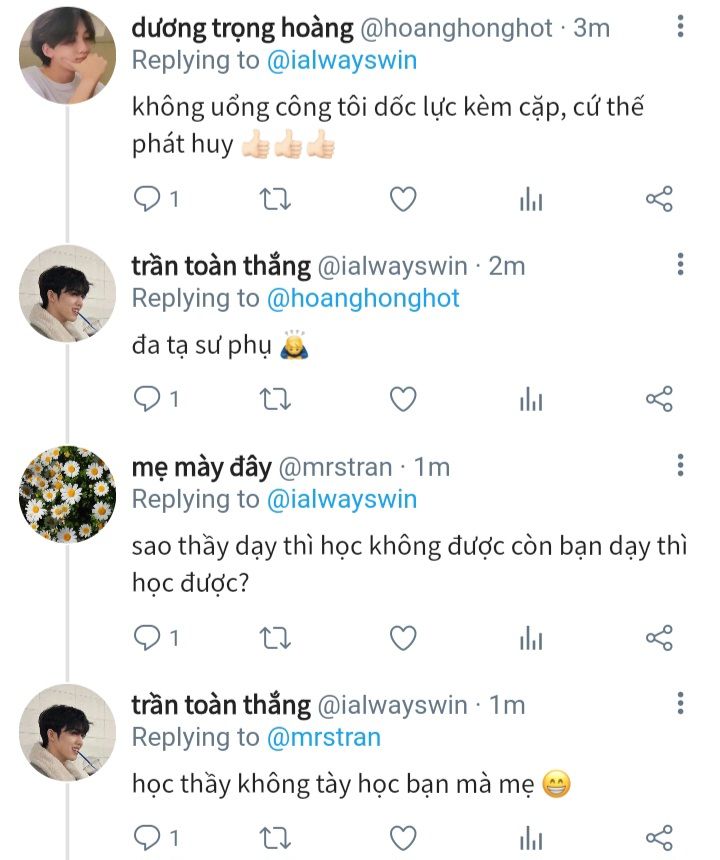Image resolution: width=720 pixels, height=860 pixels.
Task: Like the mẹ mày đây tweet
Action: (402, 637)
